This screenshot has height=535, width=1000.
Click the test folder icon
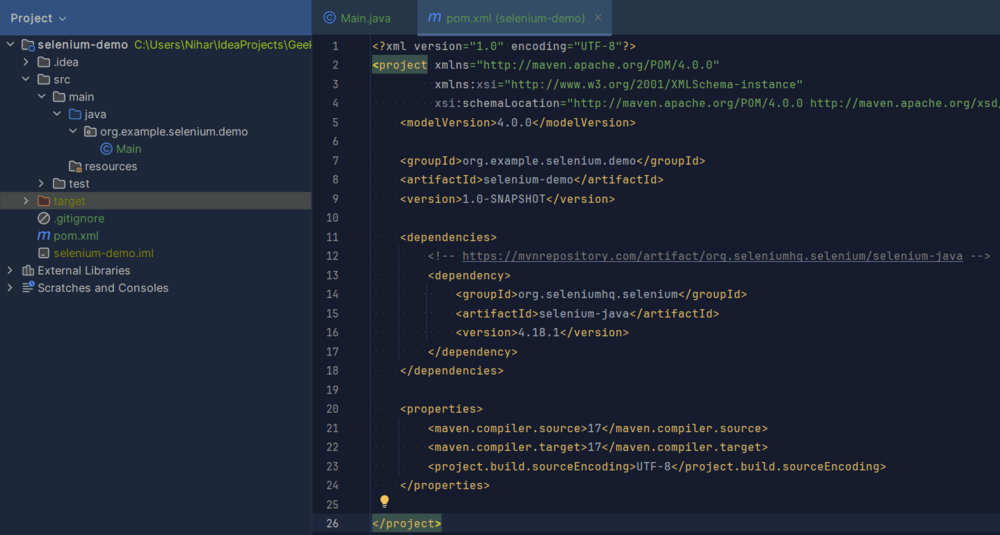tap(59, 184)
